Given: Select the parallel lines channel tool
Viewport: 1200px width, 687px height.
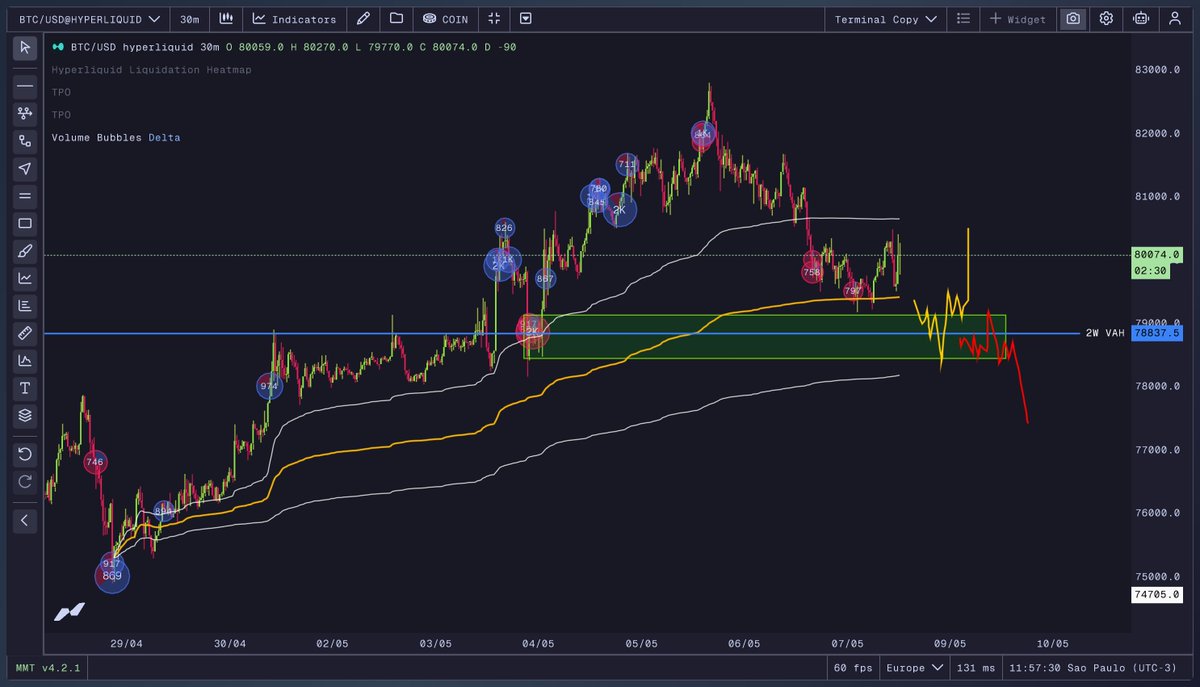Looking at the screenshot, I should tap(25, 196).
